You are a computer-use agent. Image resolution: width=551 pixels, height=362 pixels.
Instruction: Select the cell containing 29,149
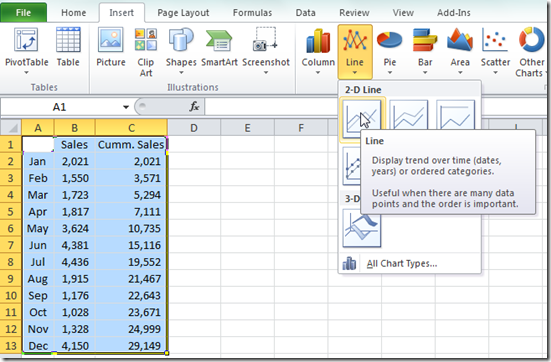131,345
